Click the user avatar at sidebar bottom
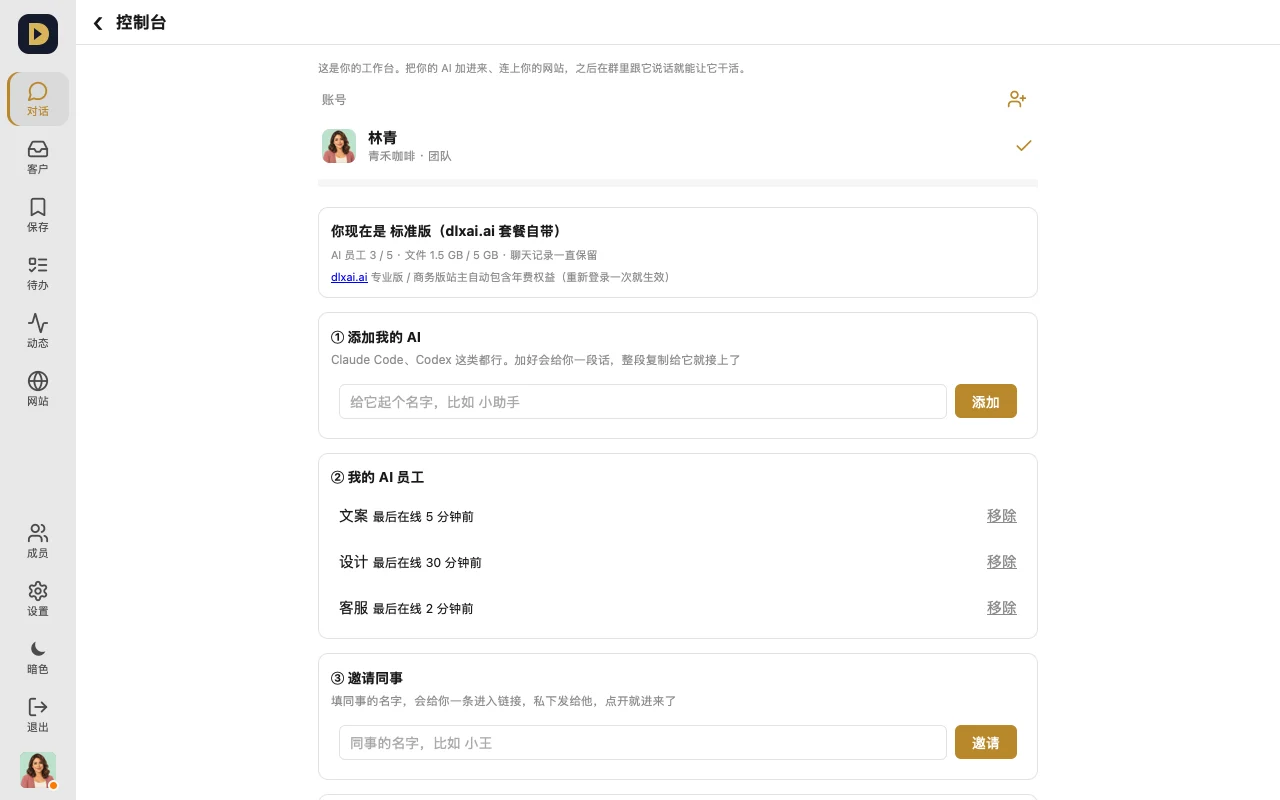The width and height of the screenshot is (1280, 800). [x=38, y=770]
